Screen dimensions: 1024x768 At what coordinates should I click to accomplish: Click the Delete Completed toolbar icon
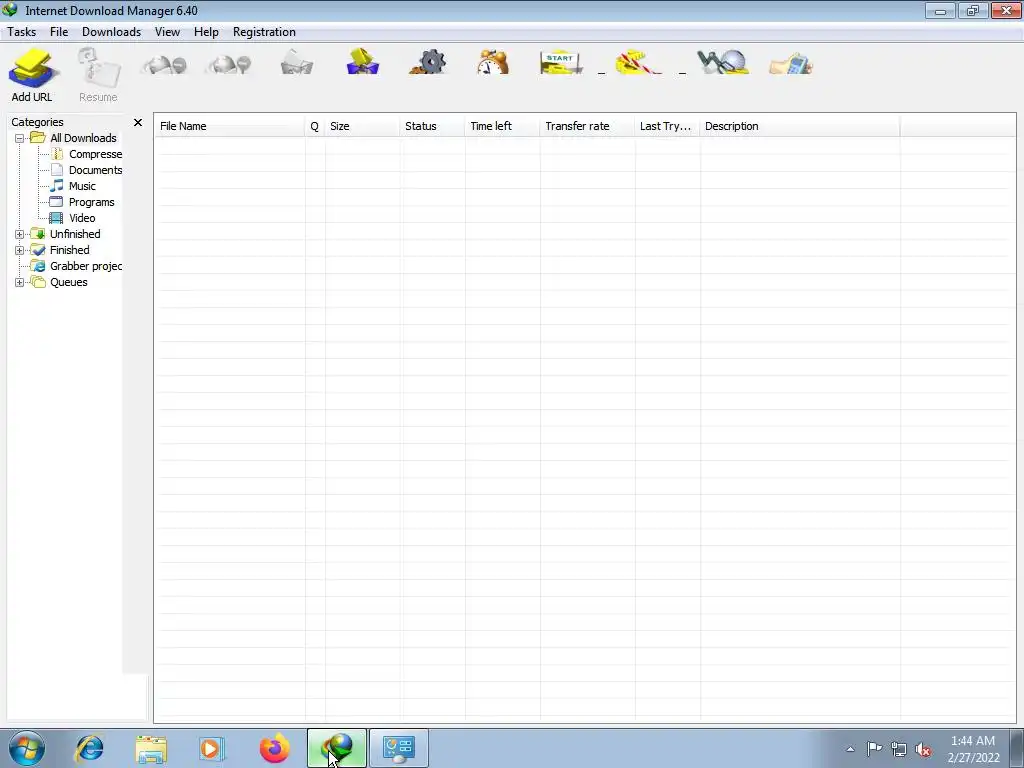pos(362,62)
